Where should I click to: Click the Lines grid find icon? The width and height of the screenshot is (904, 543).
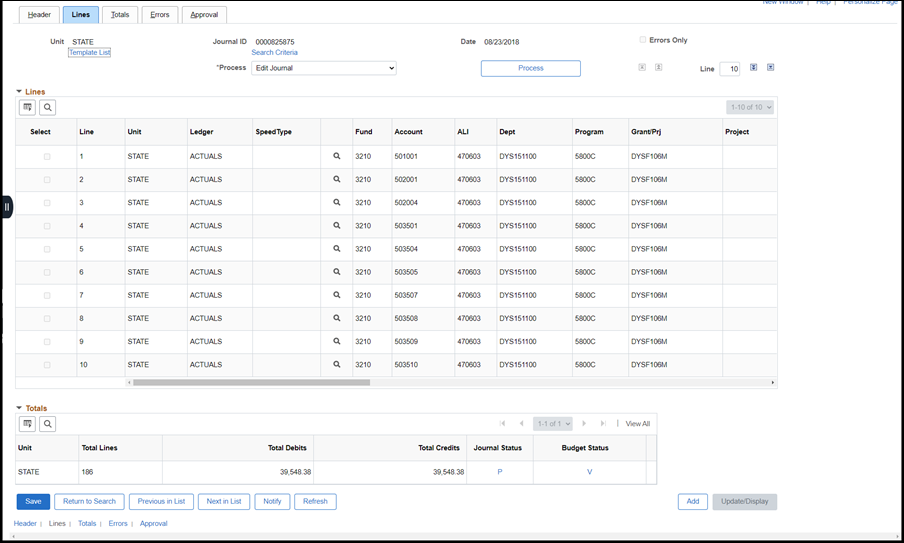[x=48, y=107]
